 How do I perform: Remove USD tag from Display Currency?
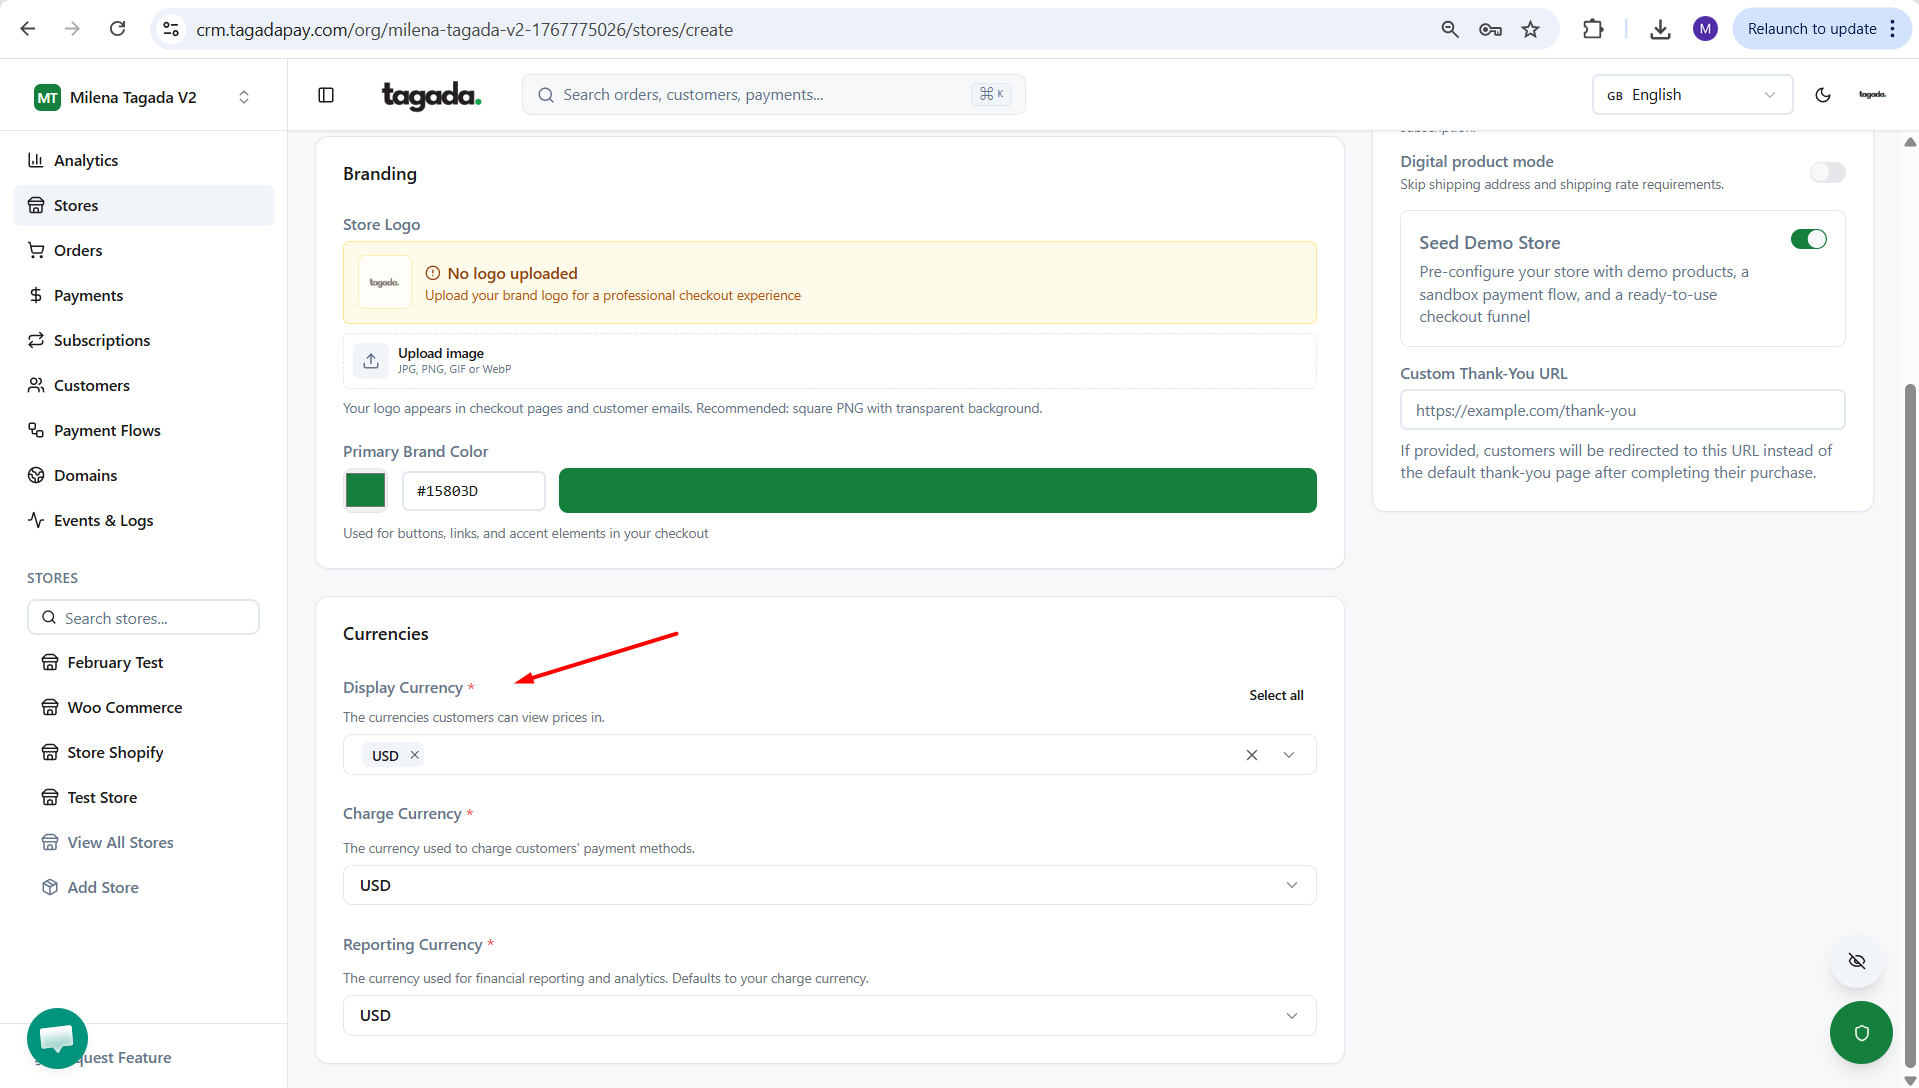pyautogui.click(x=415, y=755)
